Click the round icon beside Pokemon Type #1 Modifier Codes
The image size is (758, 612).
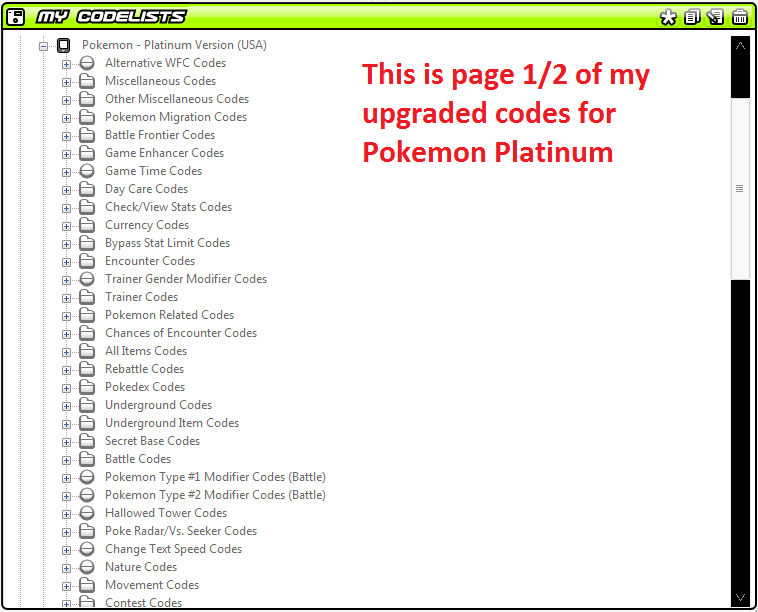pos(87,477)
